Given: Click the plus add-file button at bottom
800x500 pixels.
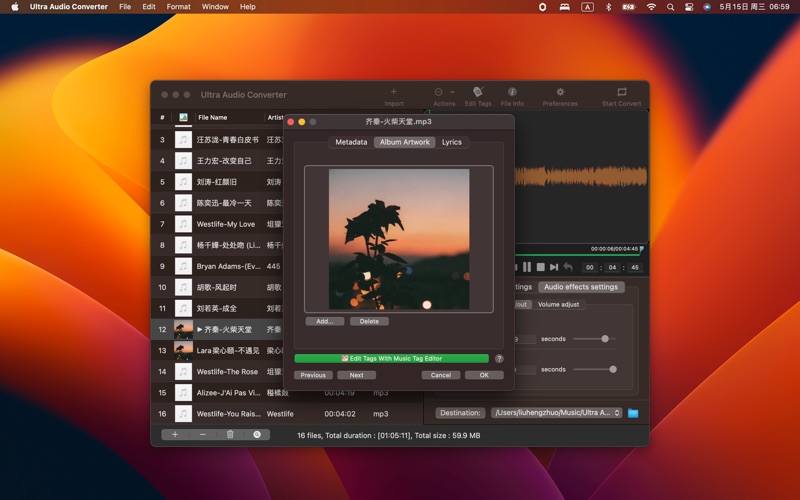Looking at the screenshot, I should tap(174, 435).
